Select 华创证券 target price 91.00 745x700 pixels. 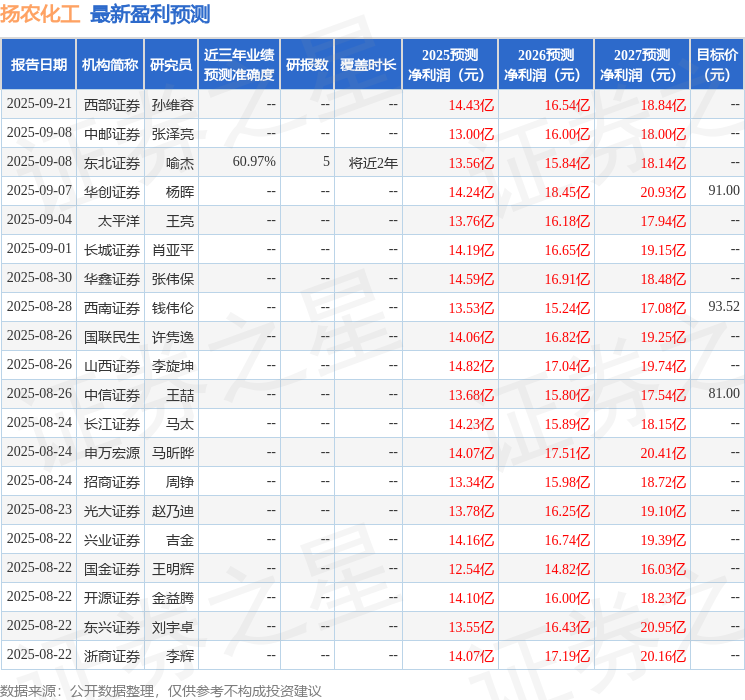pyautogui.click(x=724, y=191)
